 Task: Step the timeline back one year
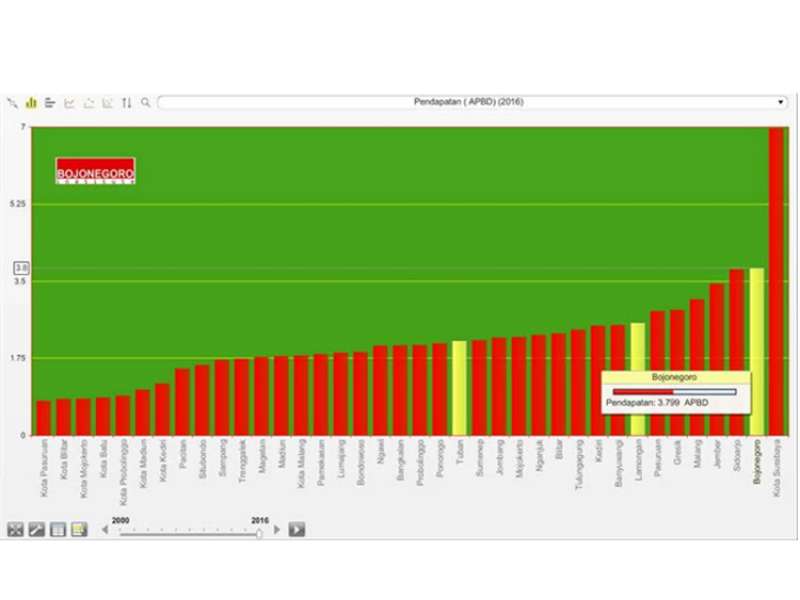click(105, 530)
